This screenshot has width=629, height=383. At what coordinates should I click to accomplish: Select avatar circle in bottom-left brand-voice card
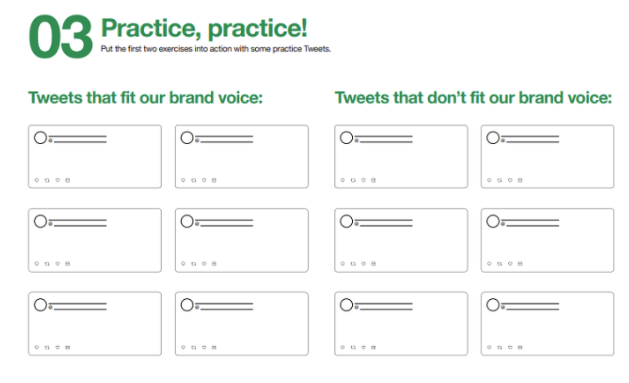click(x=41, y=305)
